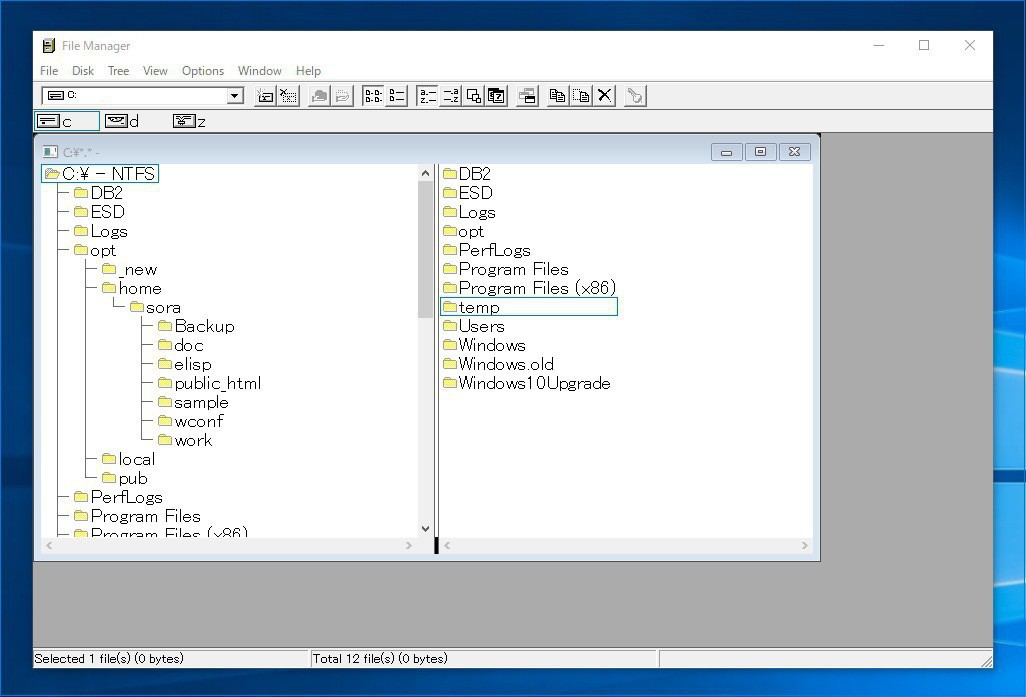Toggle sort by name in the toolbar

tap(427, 96)
